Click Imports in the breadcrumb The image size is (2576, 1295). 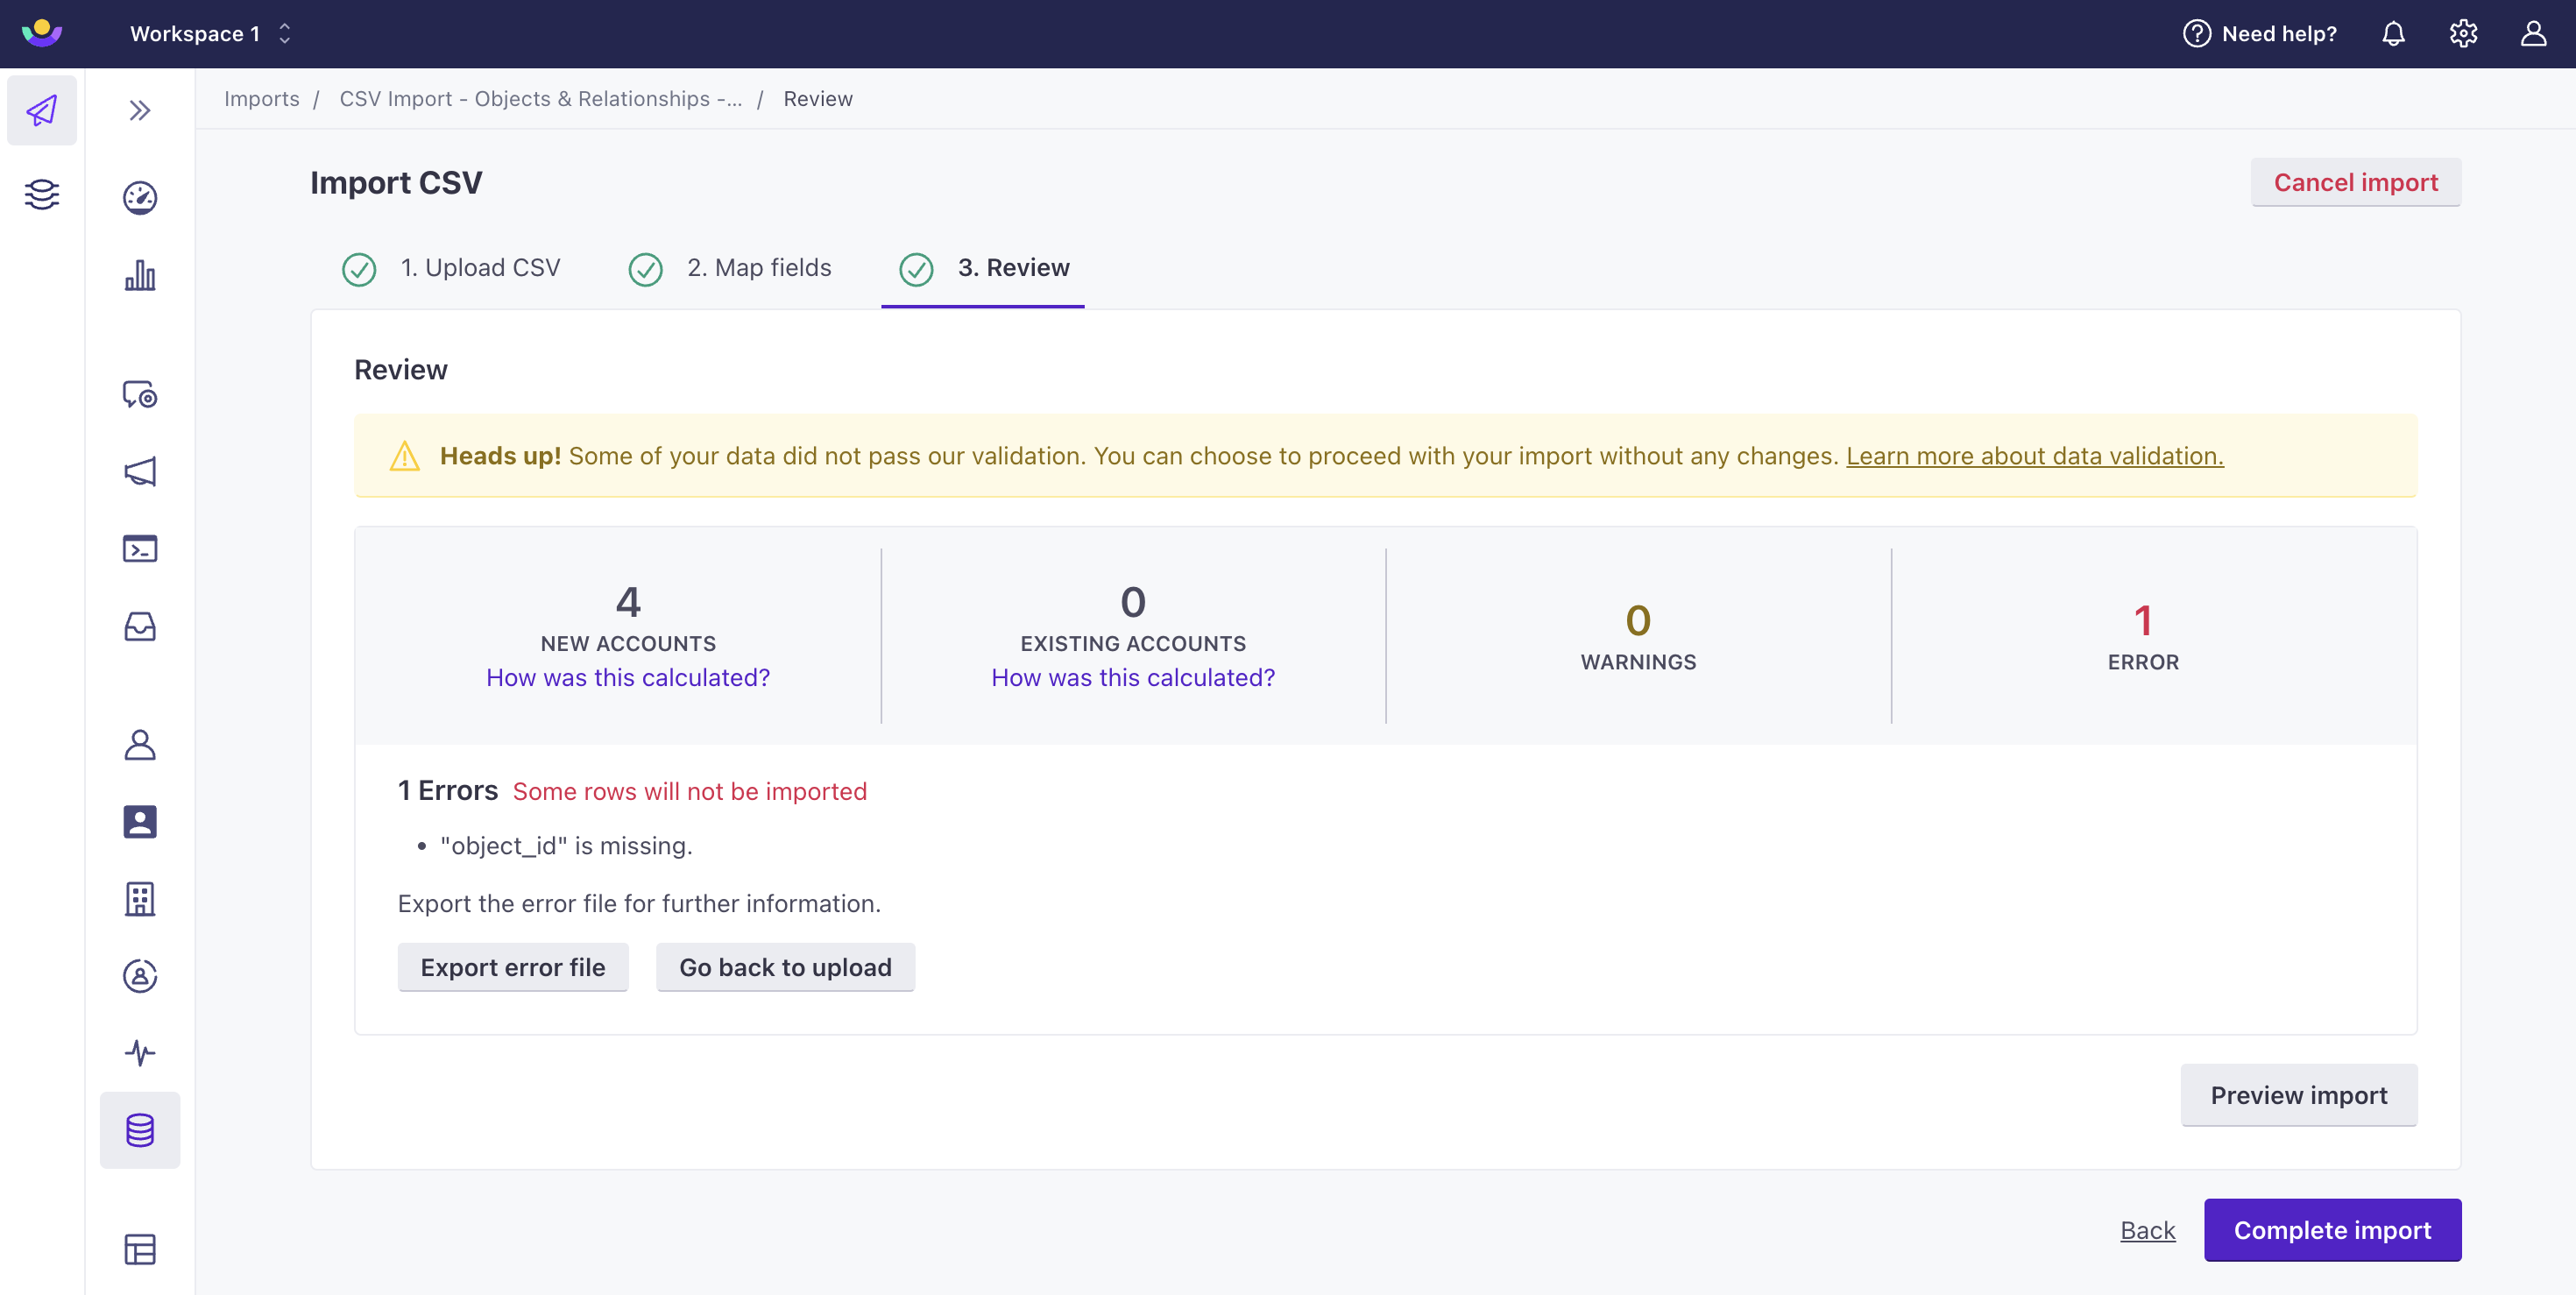261,99
